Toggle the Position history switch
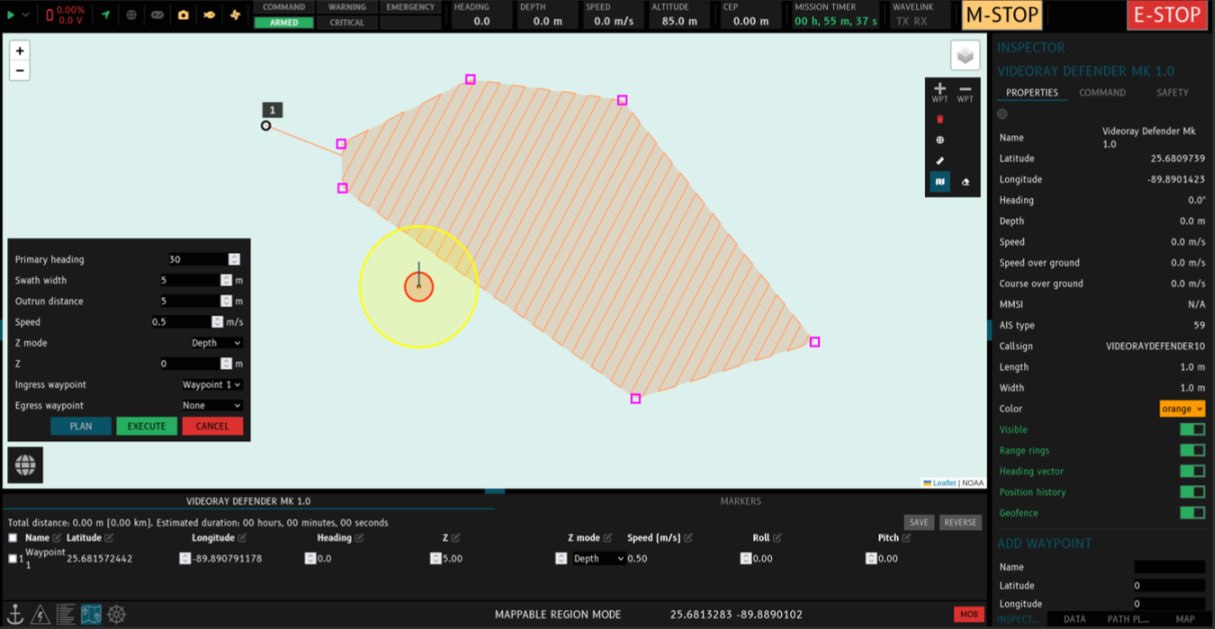Image resolution: width=1215 pixels, height=629 pixels. pyautogui.click(x=1192, y=492)
